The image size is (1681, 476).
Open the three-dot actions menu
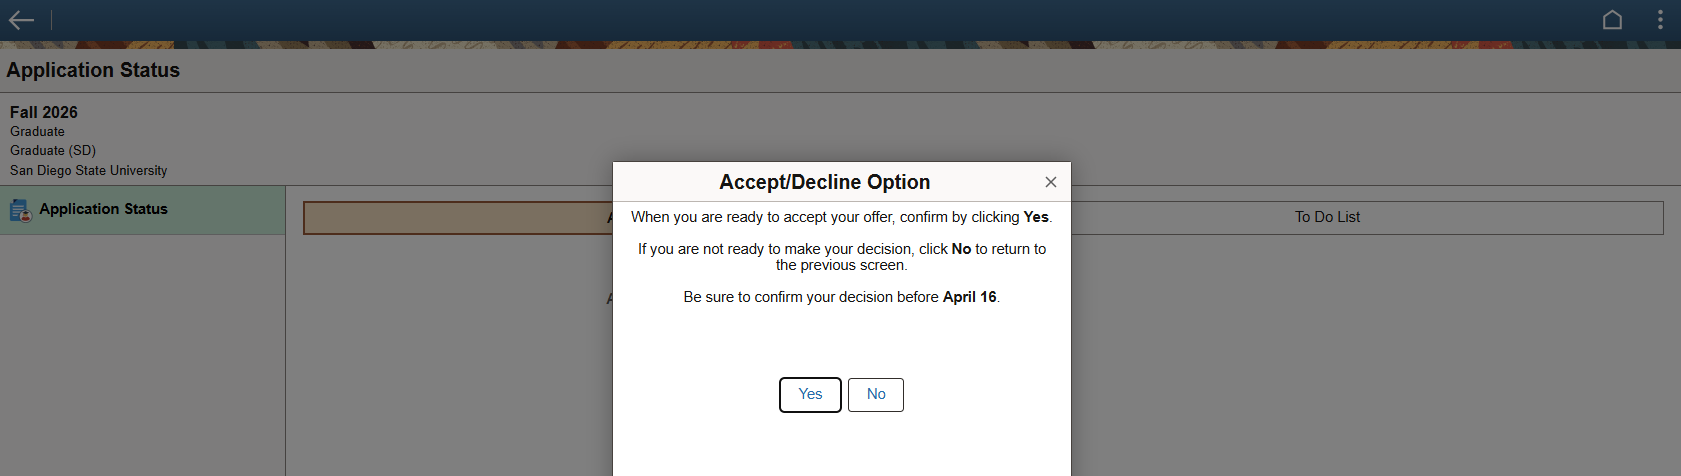1660,20
